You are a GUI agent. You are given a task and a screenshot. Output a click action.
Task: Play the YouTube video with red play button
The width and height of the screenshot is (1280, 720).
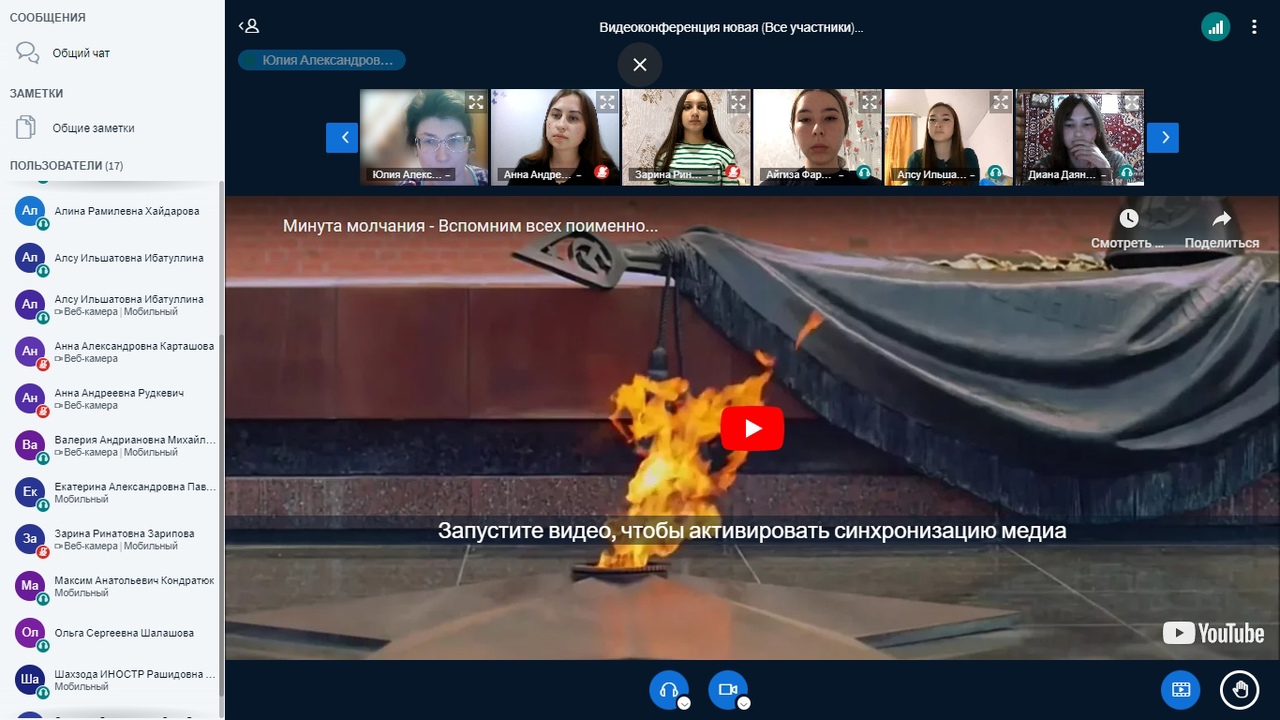(x=752, y=429)
